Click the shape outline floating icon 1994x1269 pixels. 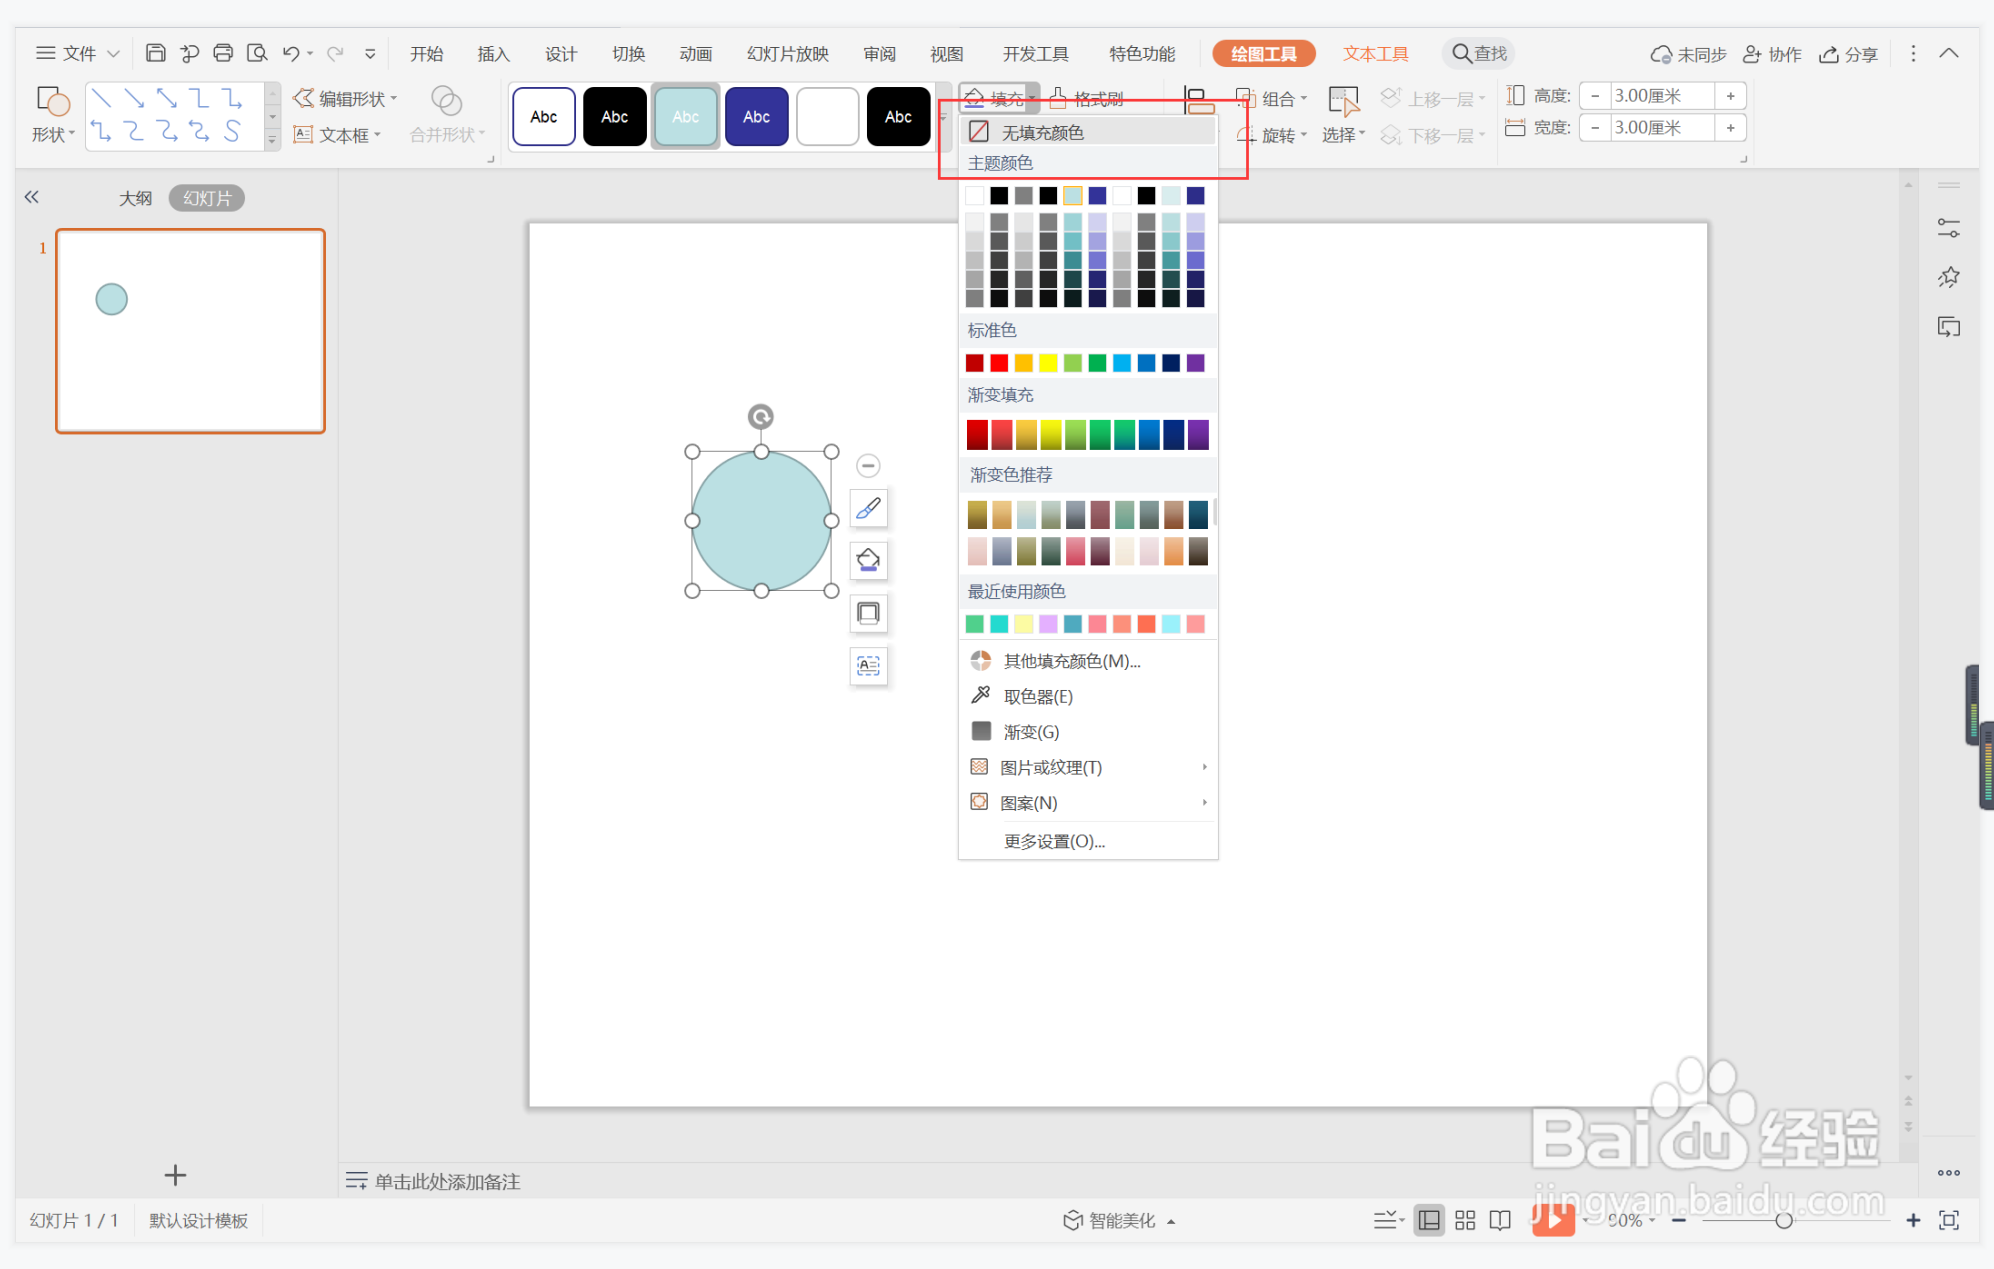(868, 613)
